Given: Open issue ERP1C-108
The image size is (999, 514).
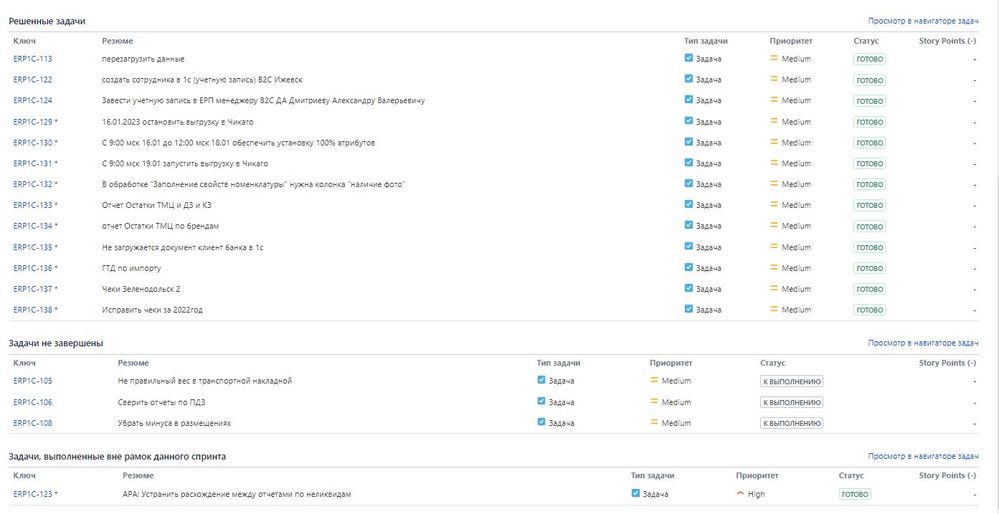Looking at the screenshot, I should click(32, 423).
